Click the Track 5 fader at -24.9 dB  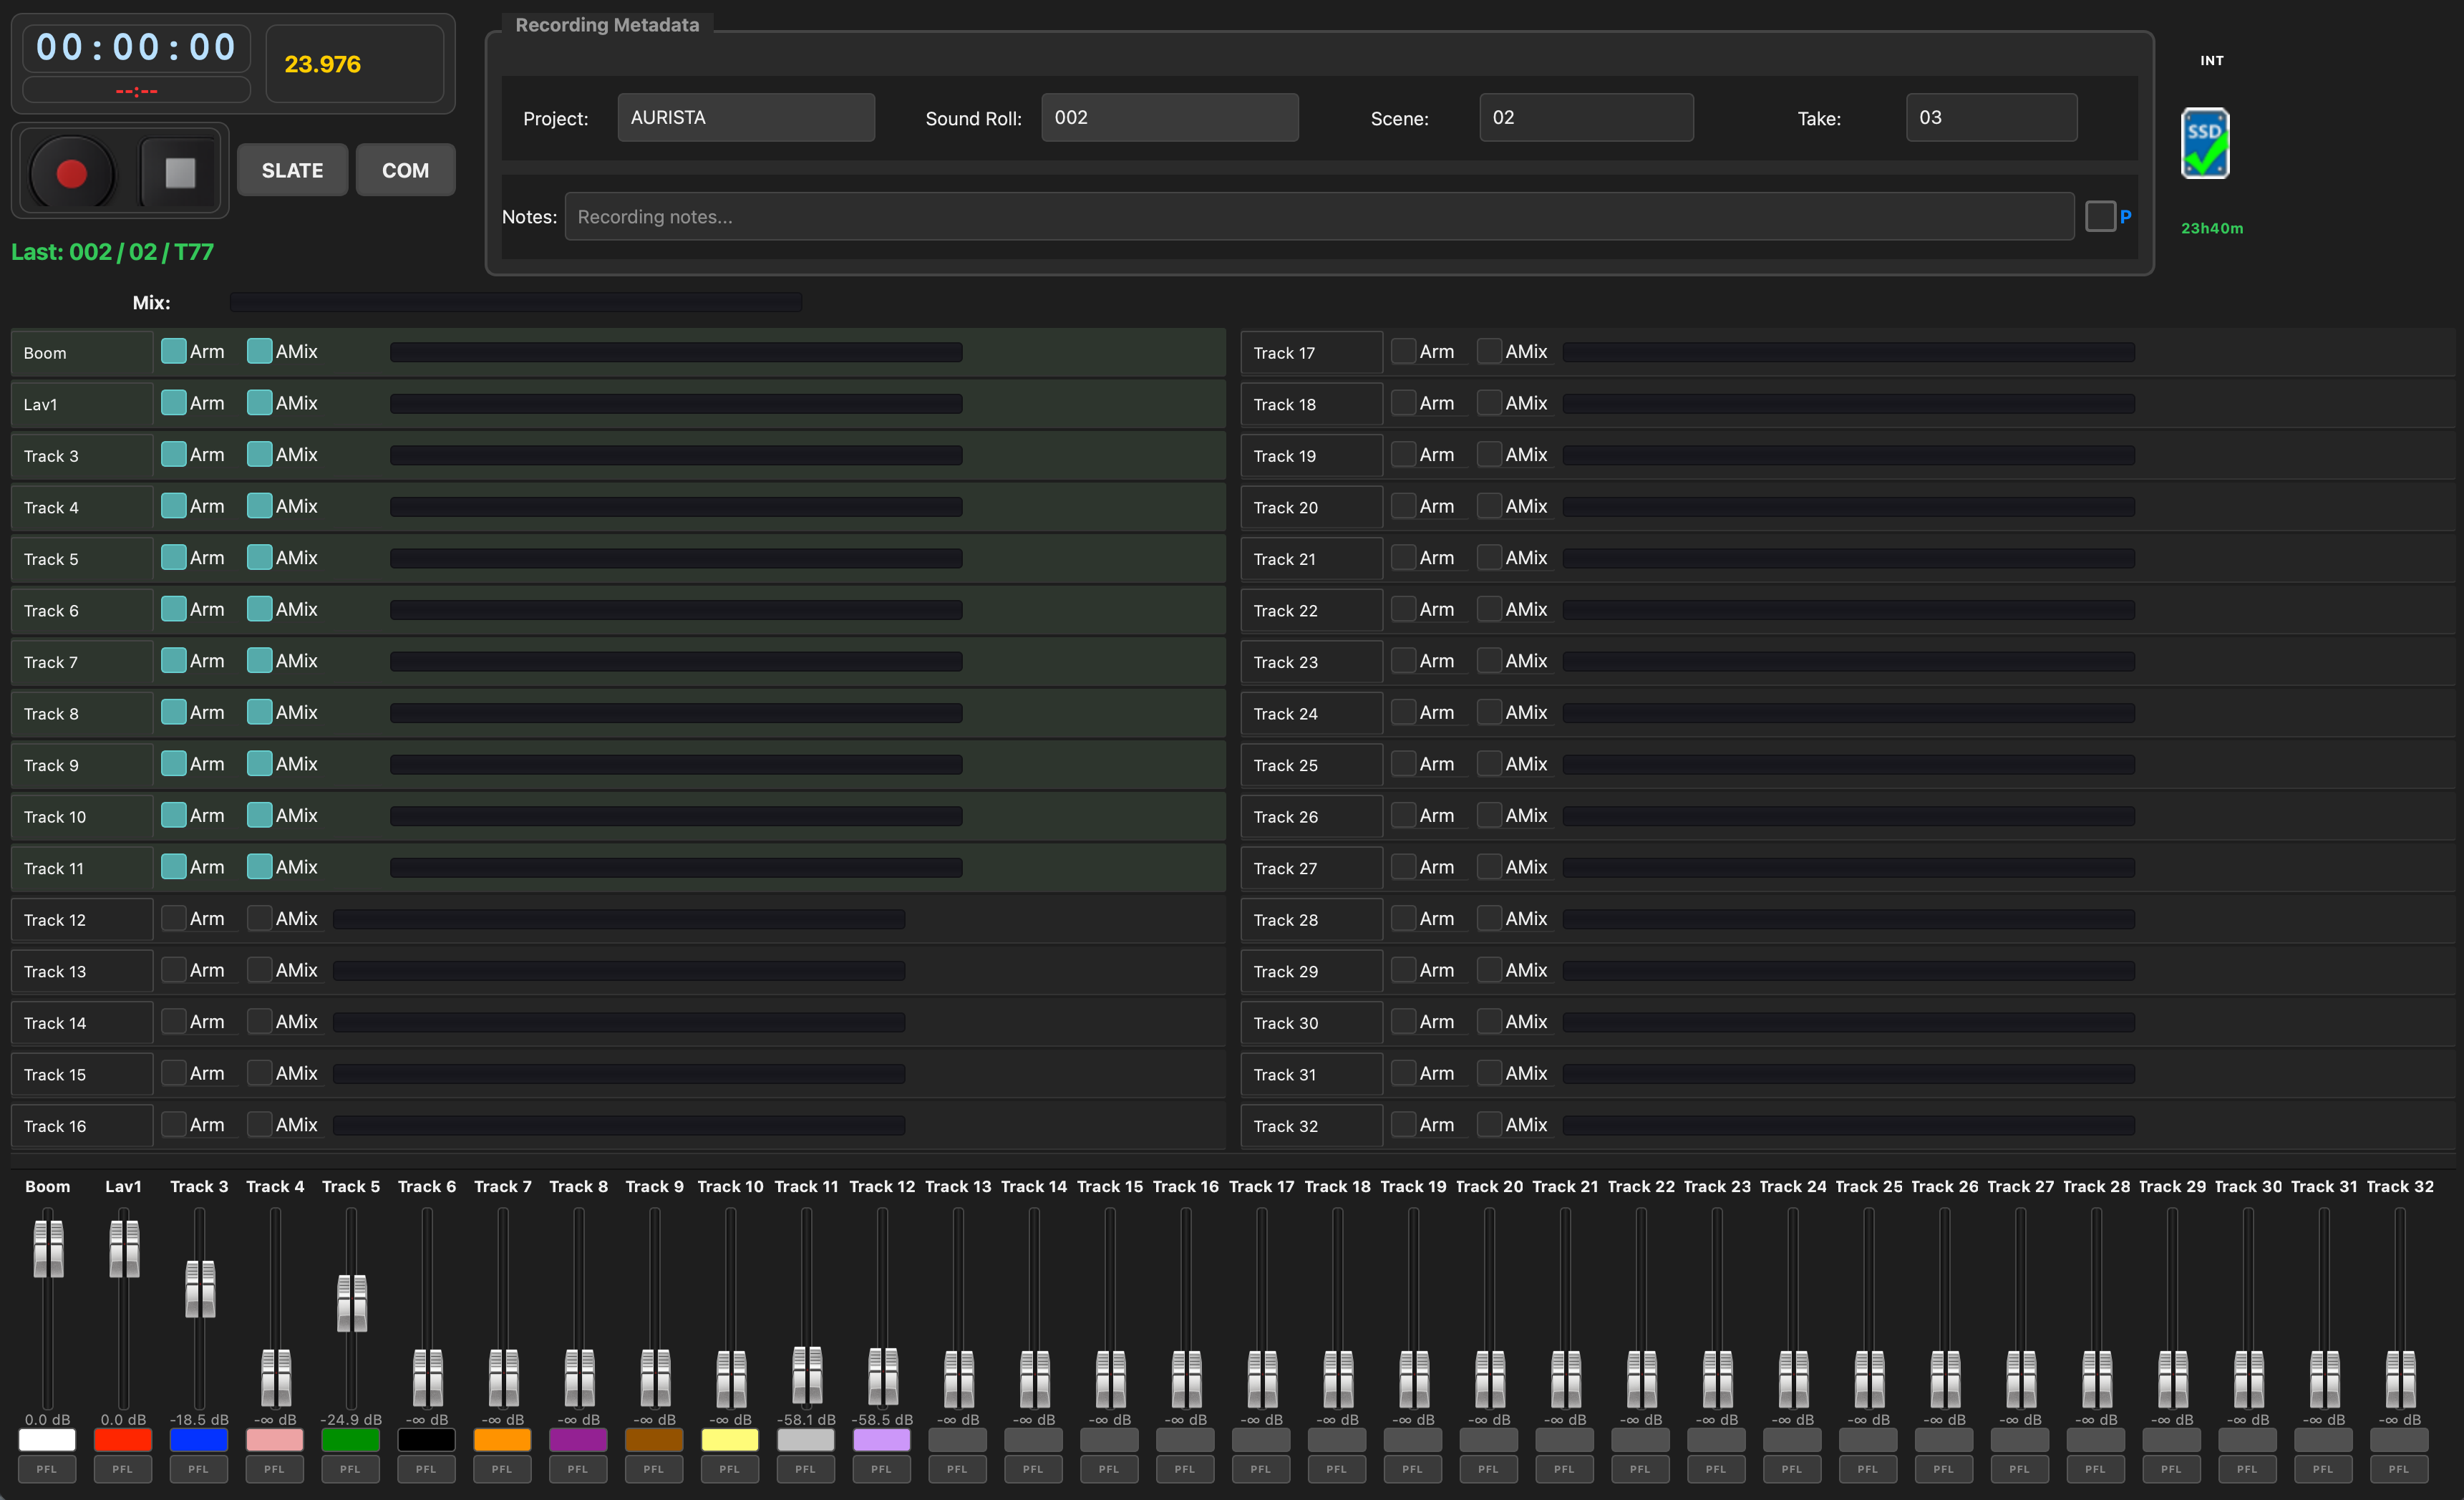point(352,1302)
